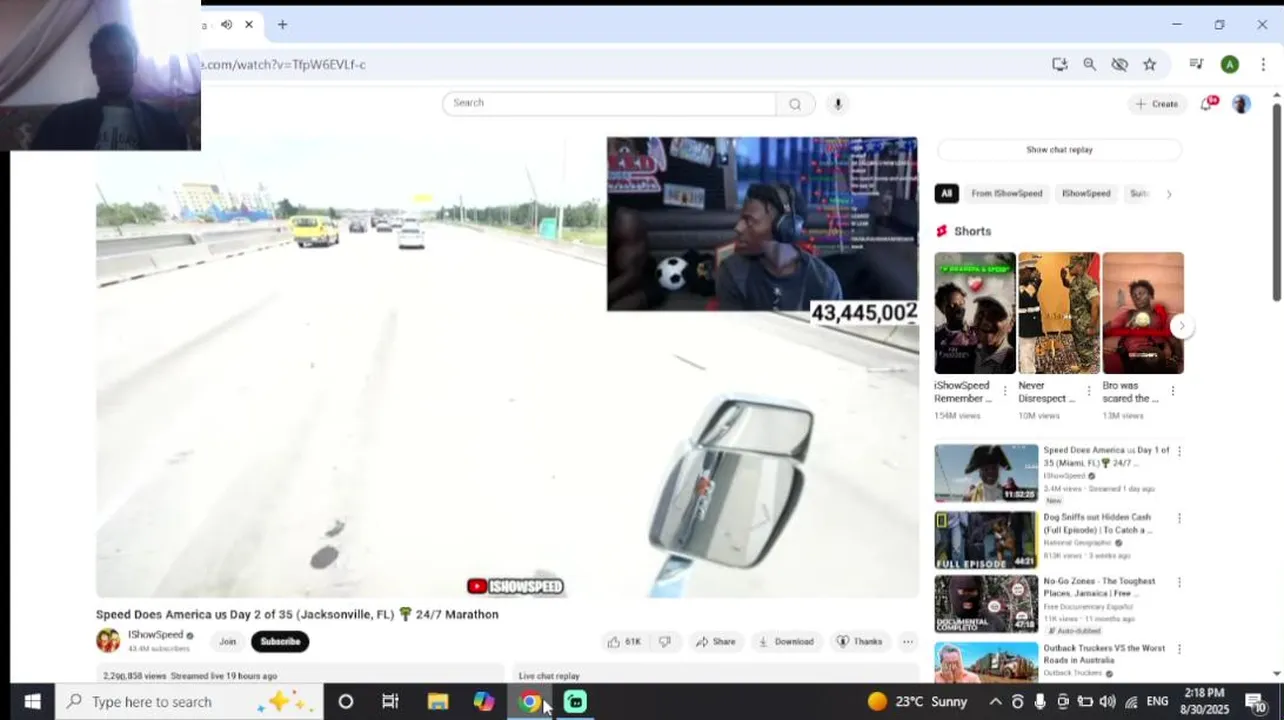The height and width of the screenshot is (720, 1284).
Task: Open the 'iShowSpeed Remember' short thumbnail
Action: tap(975, 313)
